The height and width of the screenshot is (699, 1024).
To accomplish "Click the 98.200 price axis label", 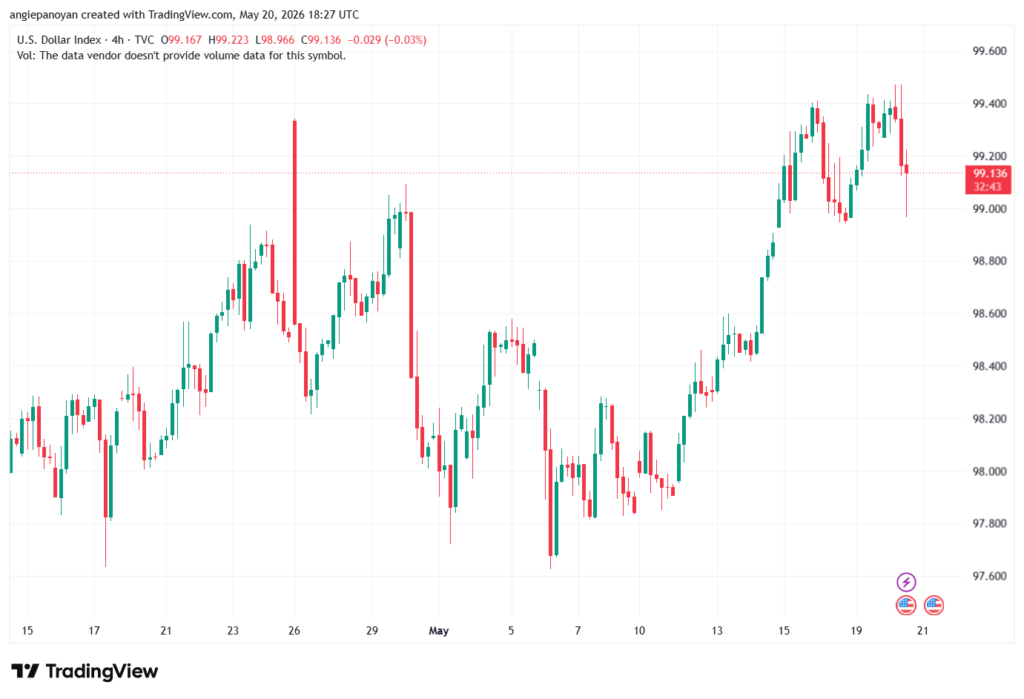I will 989,419.
